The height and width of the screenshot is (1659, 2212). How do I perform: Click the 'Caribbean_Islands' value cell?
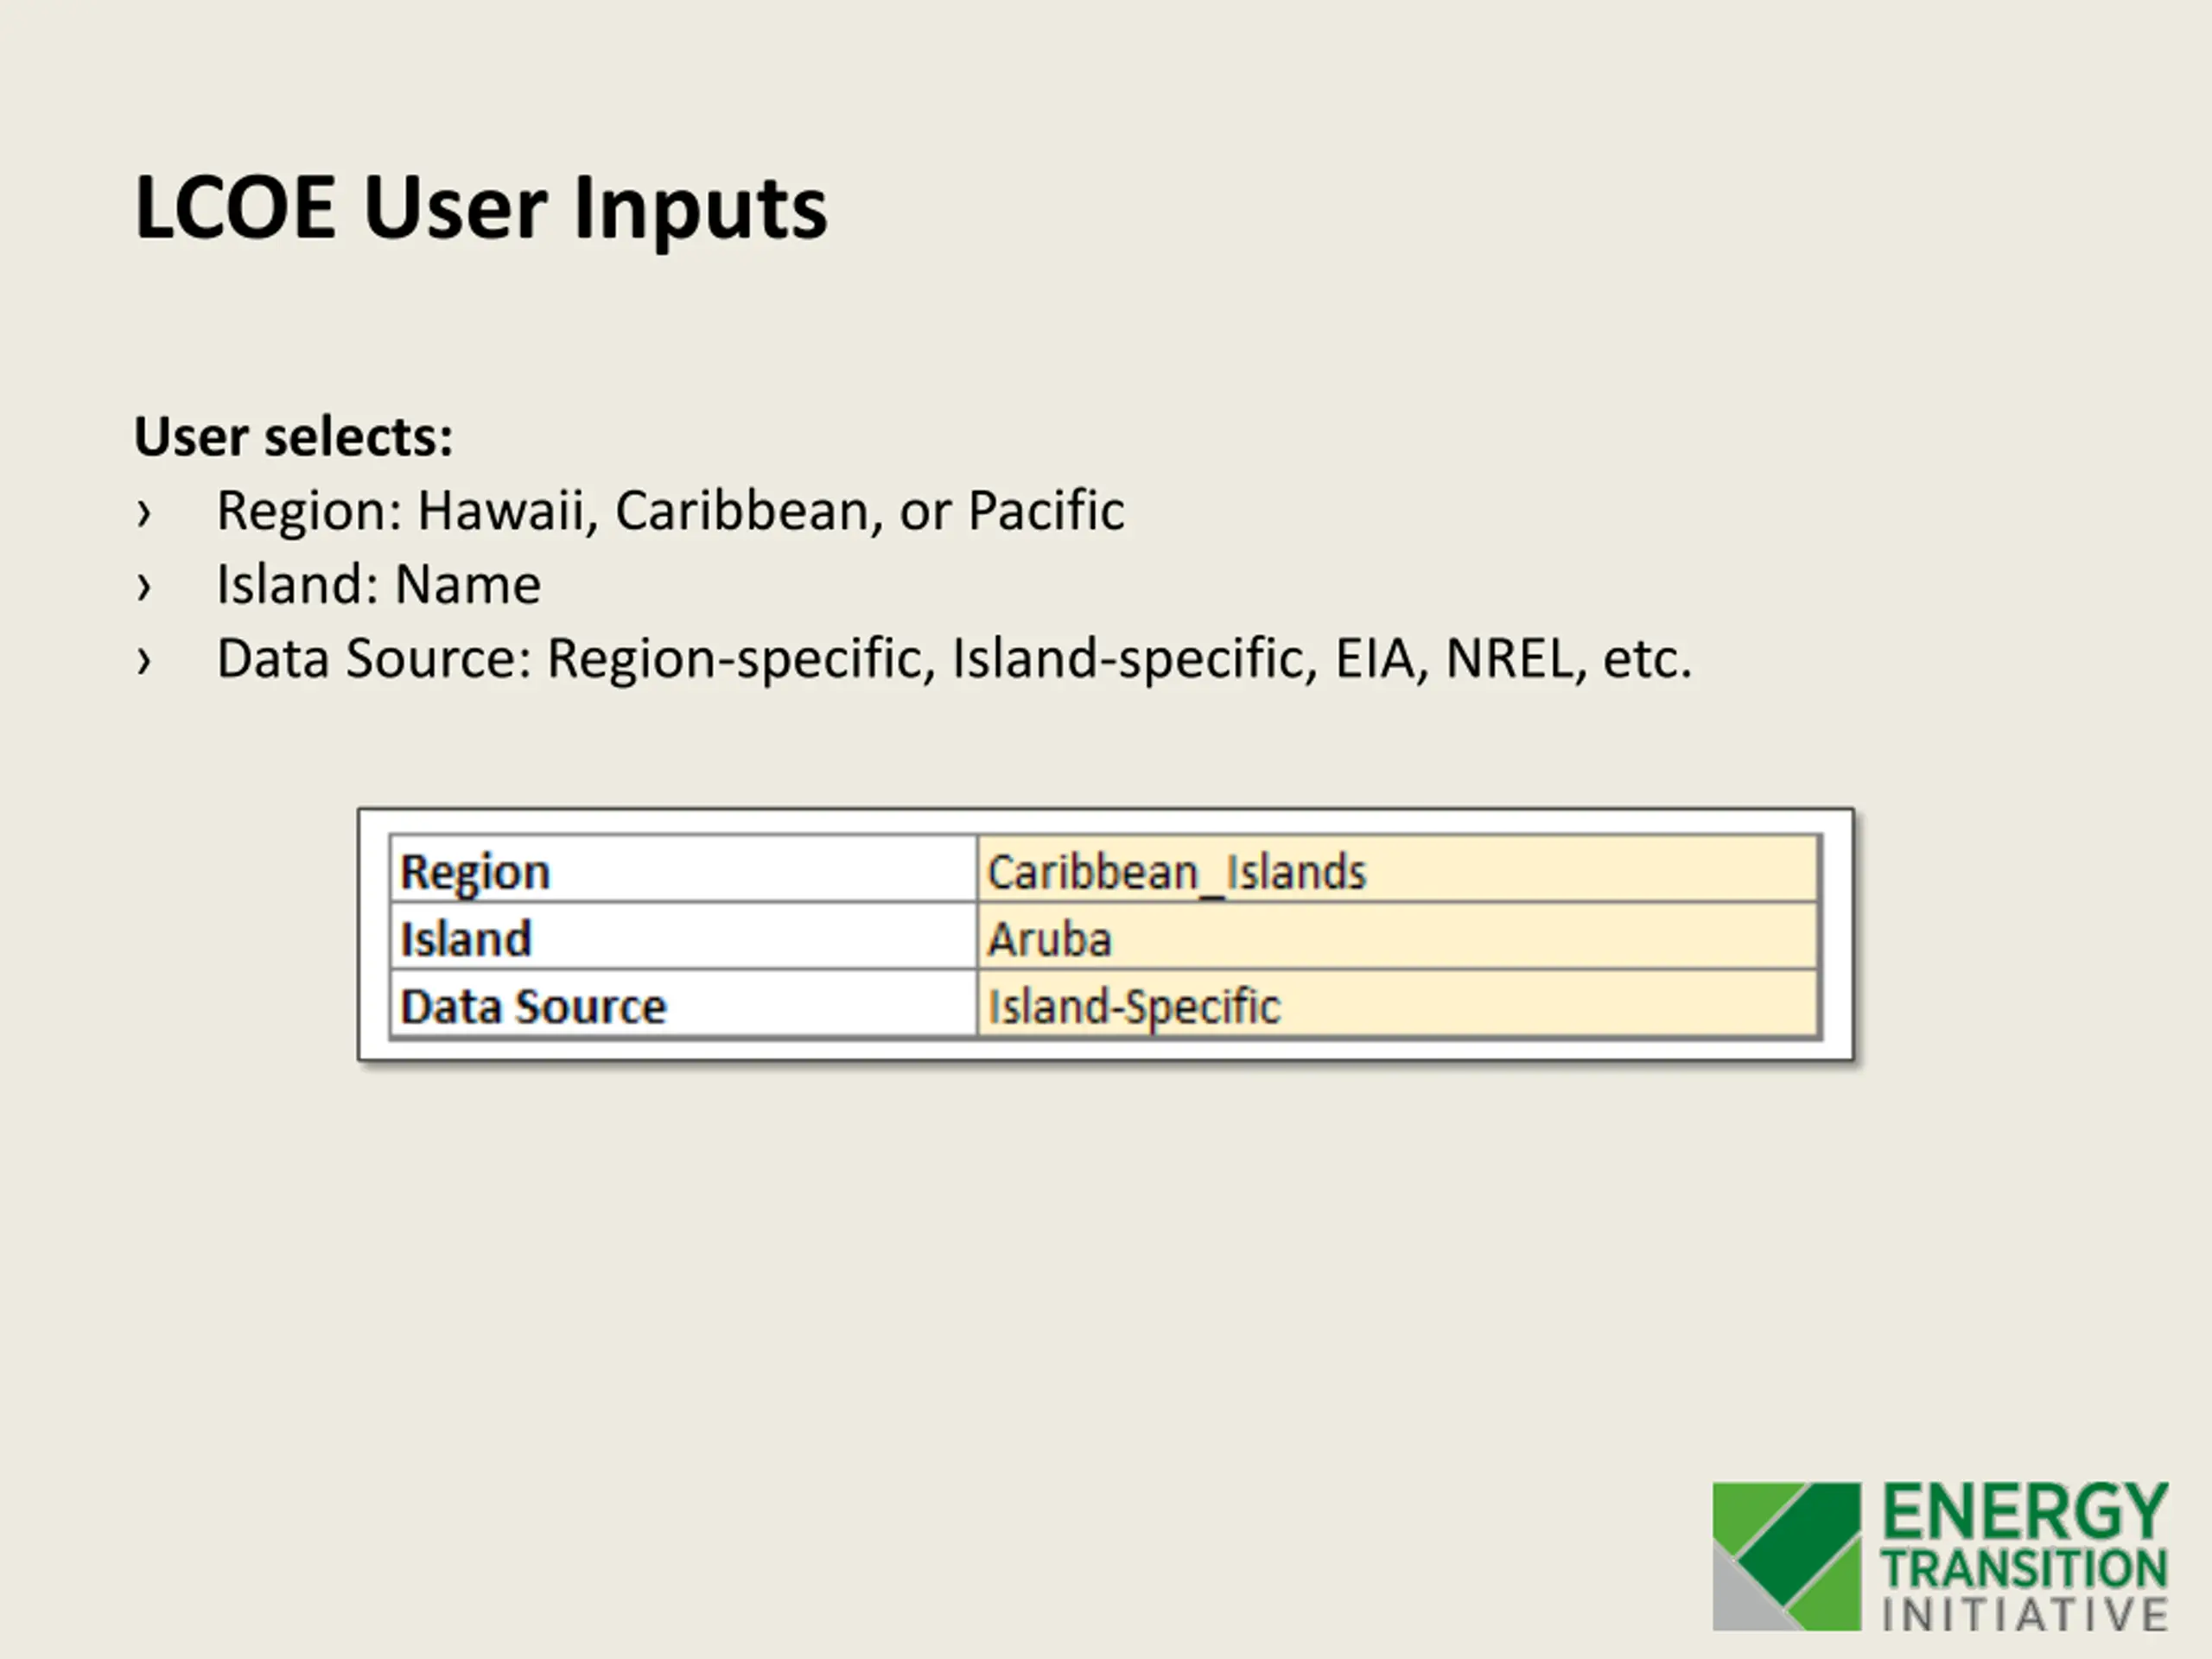click(1398, 869)
